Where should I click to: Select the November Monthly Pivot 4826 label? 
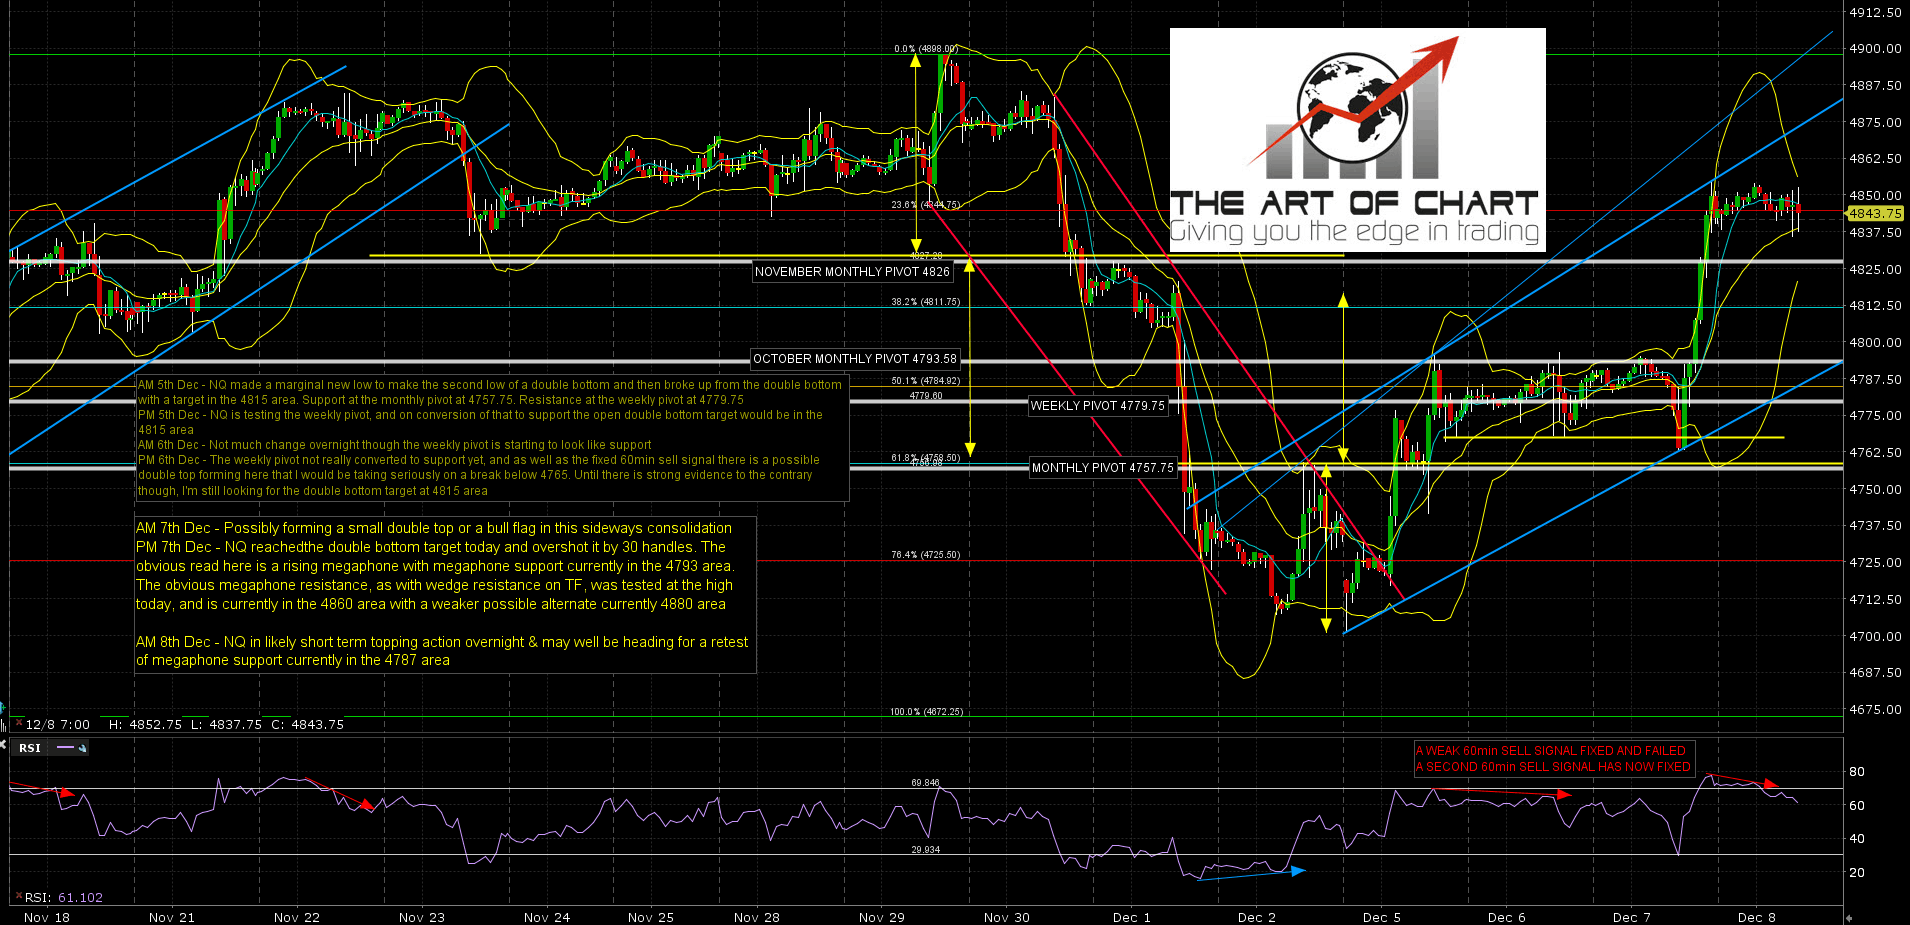pyautogui.click(x=852, y=271)
